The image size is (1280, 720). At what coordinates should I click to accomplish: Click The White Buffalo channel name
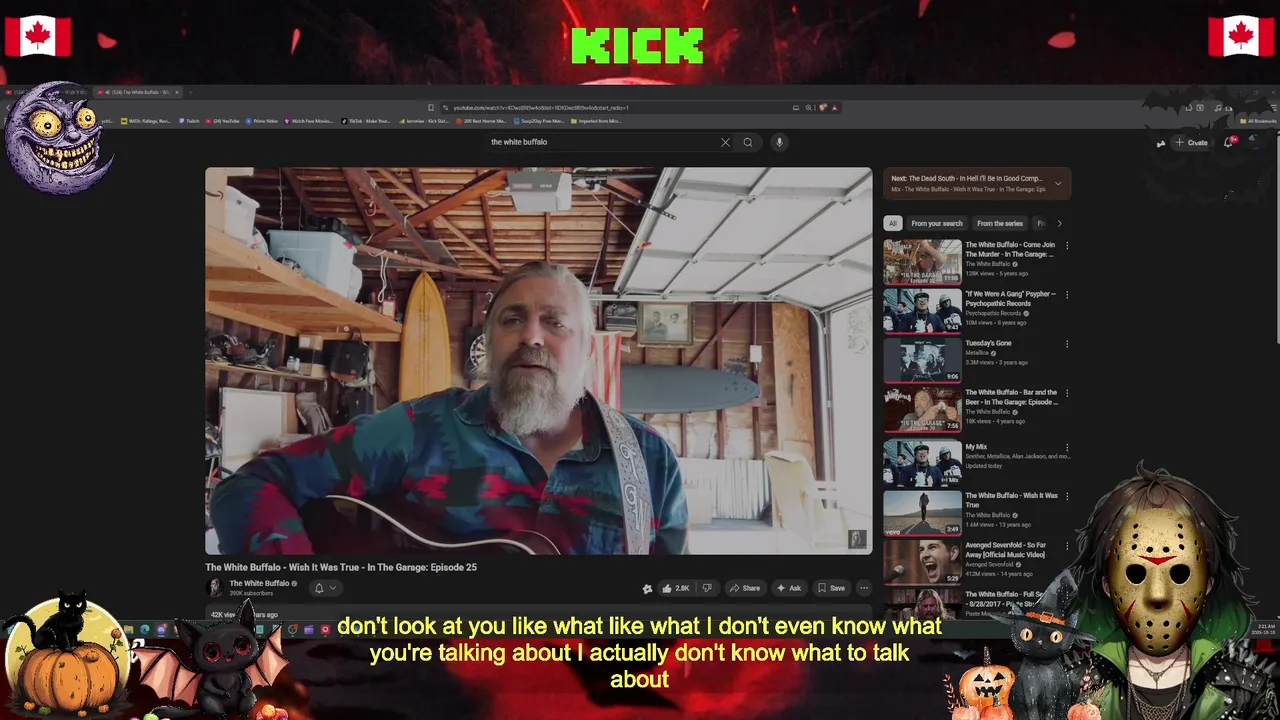(259, 583)
